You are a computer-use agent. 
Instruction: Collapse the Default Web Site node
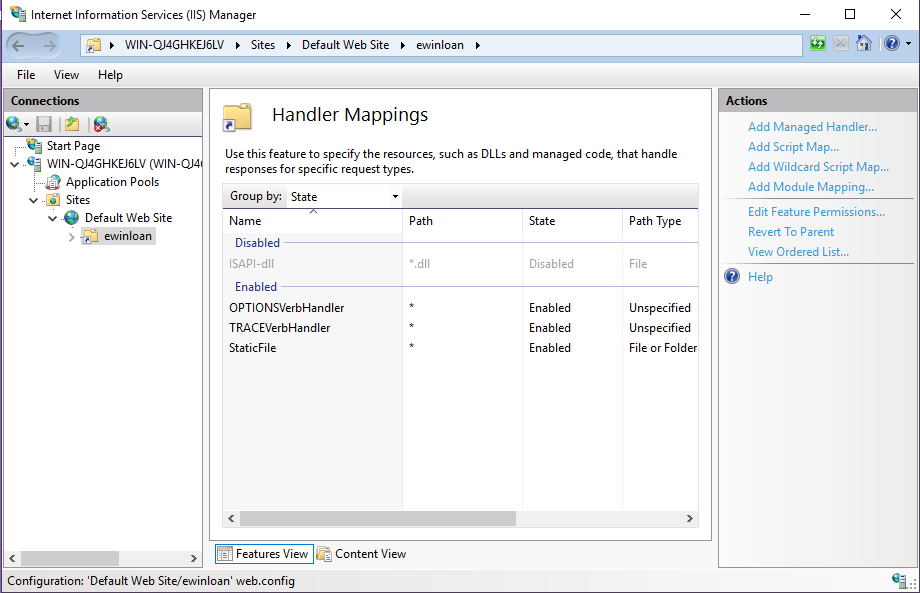pyautogui.click(x=52, y=219)
